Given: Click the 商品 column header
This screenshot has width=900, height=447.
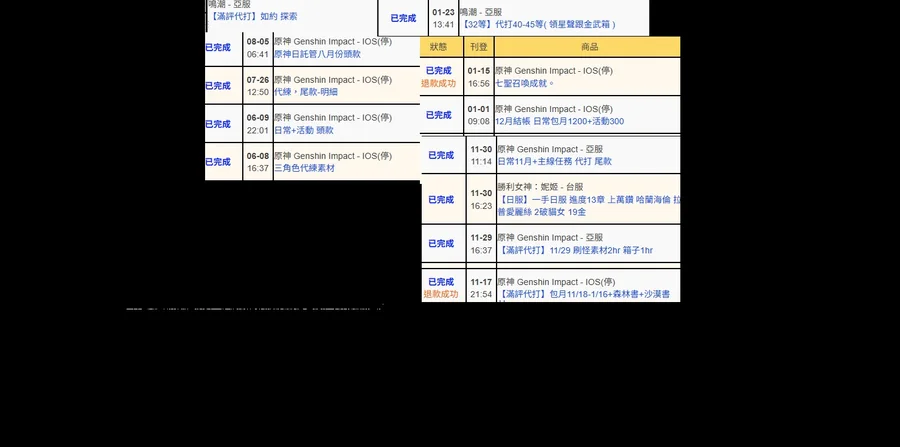Looking at the screenshot, I should pos(590,47).
